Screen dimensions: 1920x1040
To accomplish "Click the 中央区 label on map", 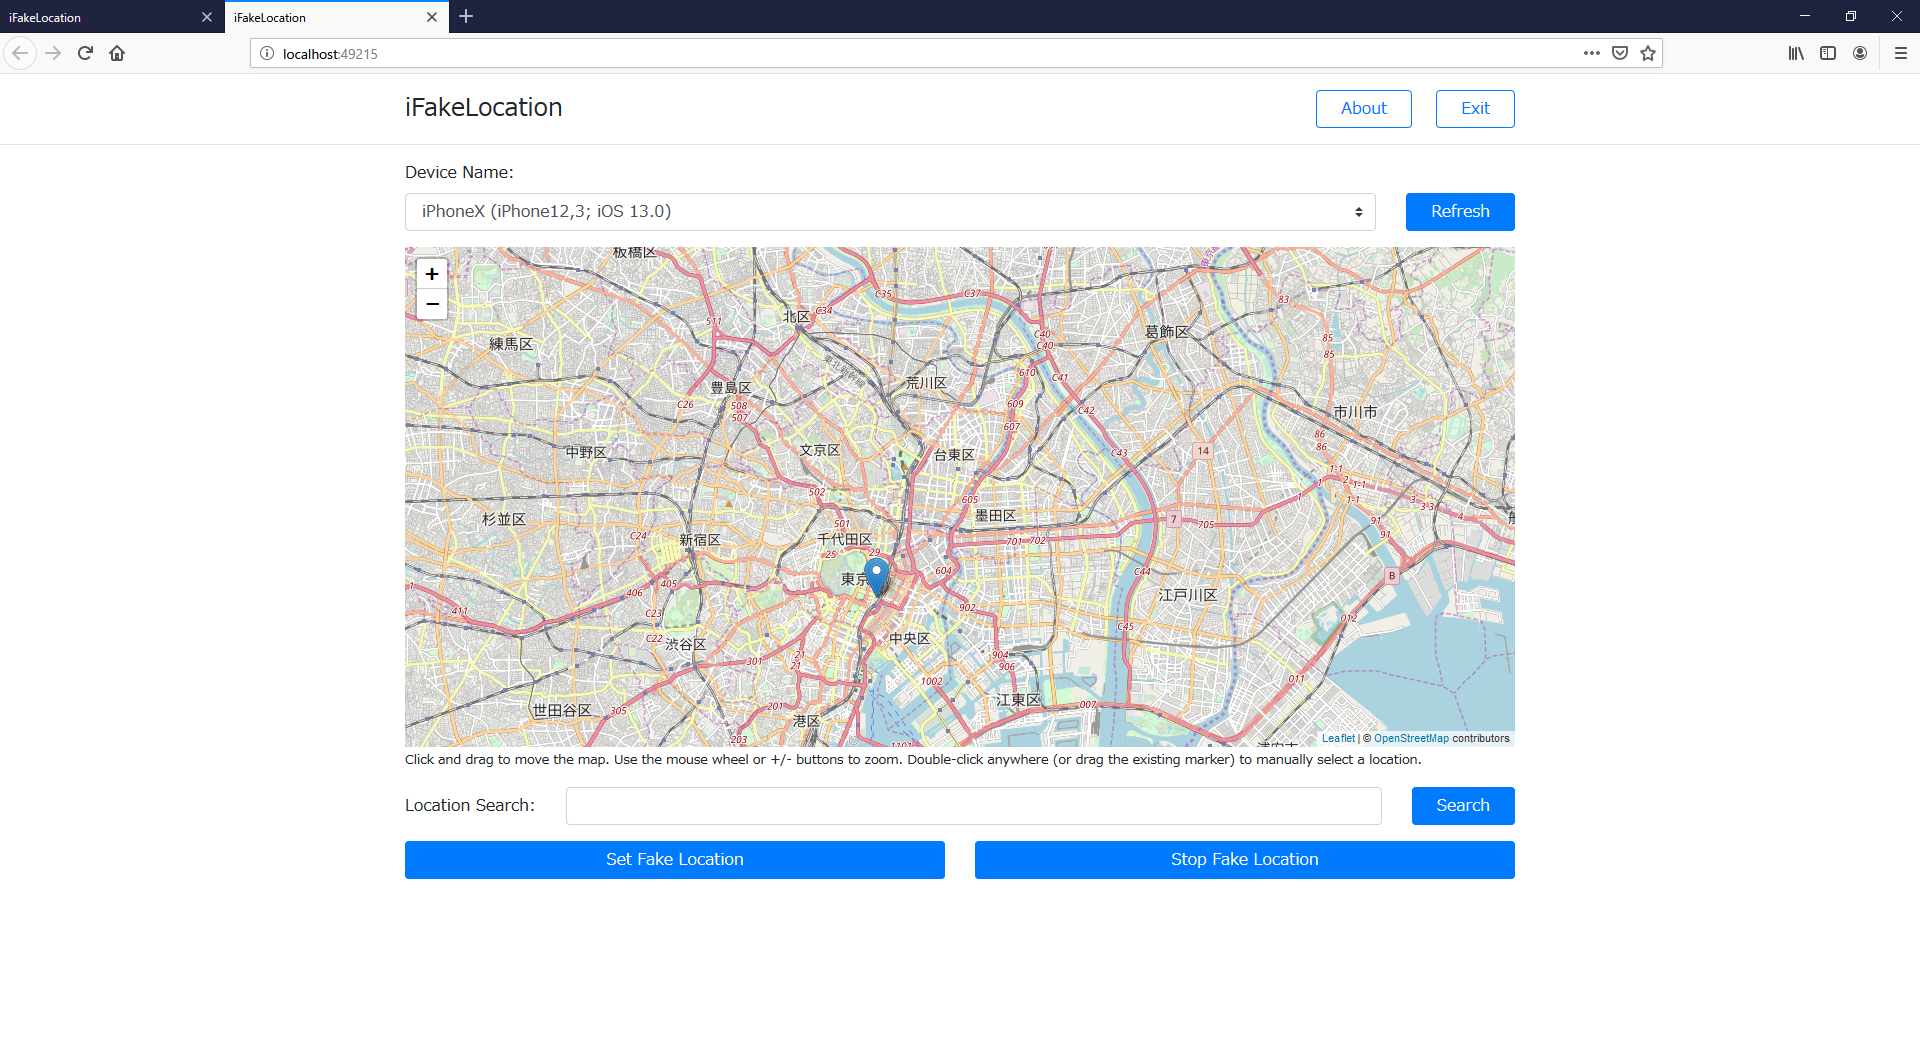I will [910, 638].
